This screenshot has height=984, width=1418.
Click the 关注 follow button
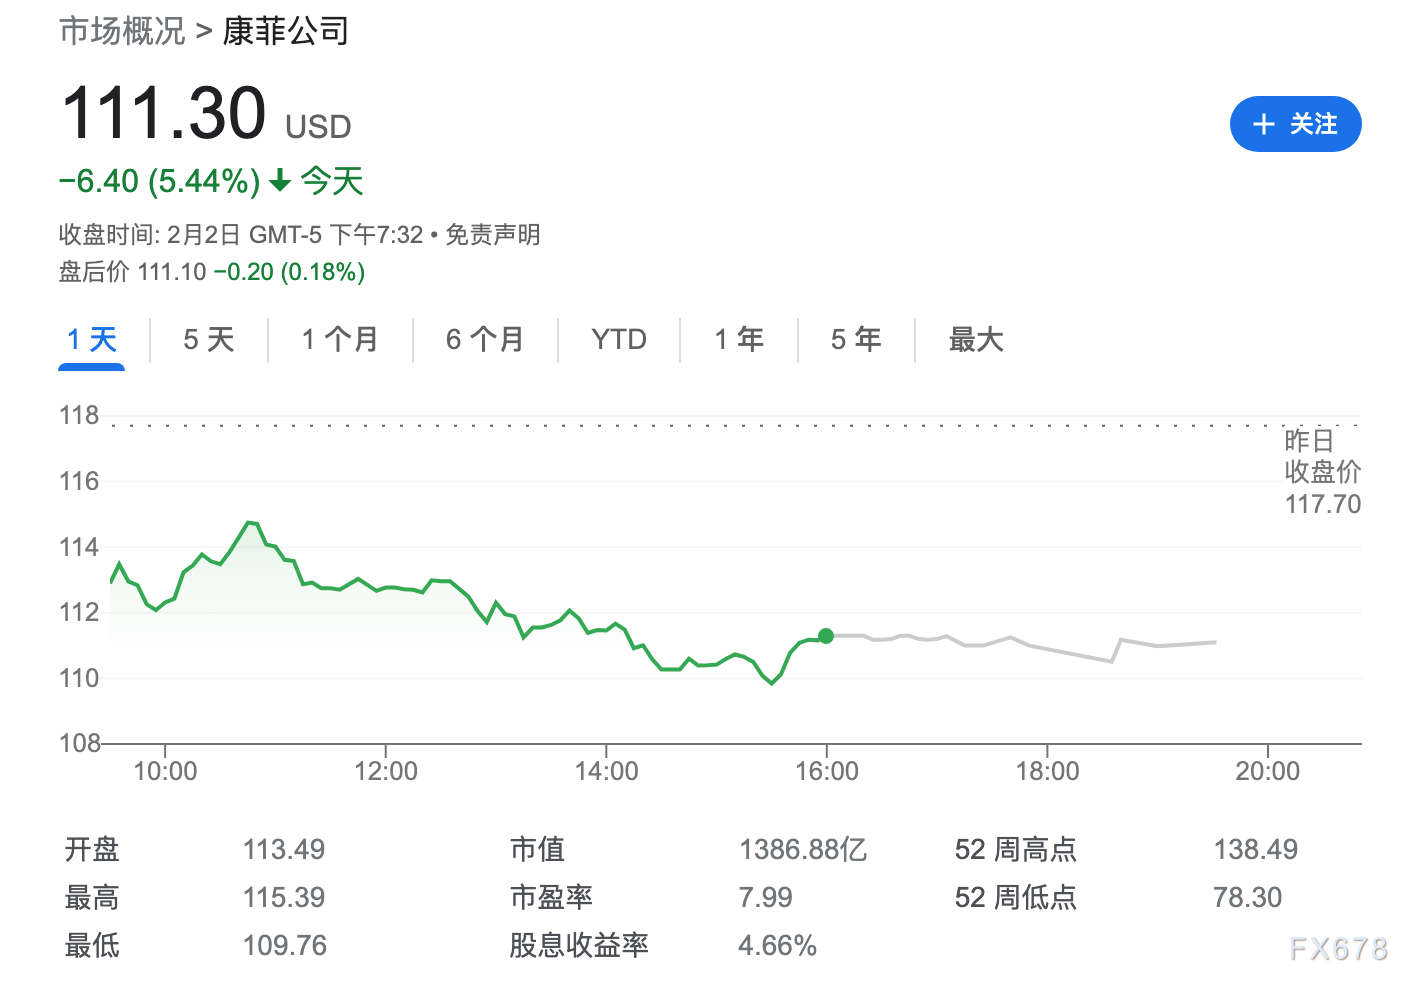(x=1295, y=124)
